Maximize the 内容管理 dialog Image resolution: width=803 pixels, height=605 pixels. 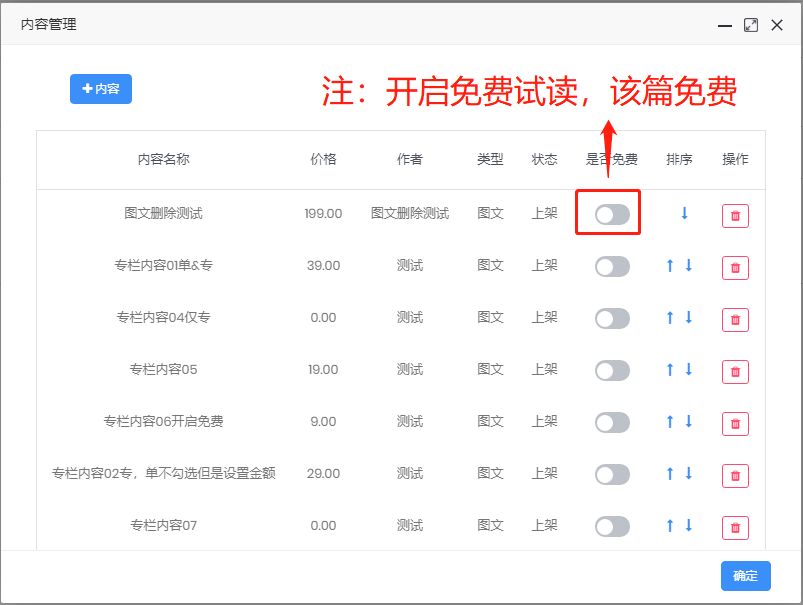751,25
